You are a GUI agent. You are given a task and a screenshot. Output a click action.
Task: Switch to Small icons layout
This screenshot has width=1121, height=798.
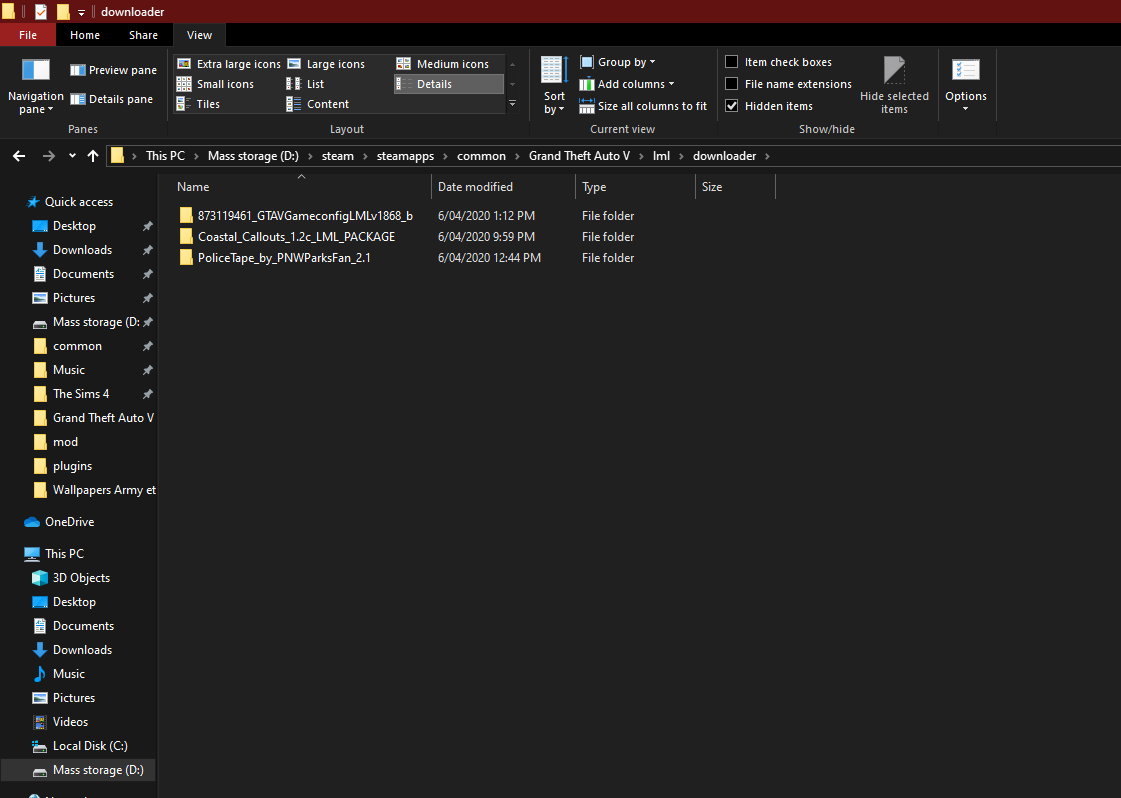[x=215, y=84]
